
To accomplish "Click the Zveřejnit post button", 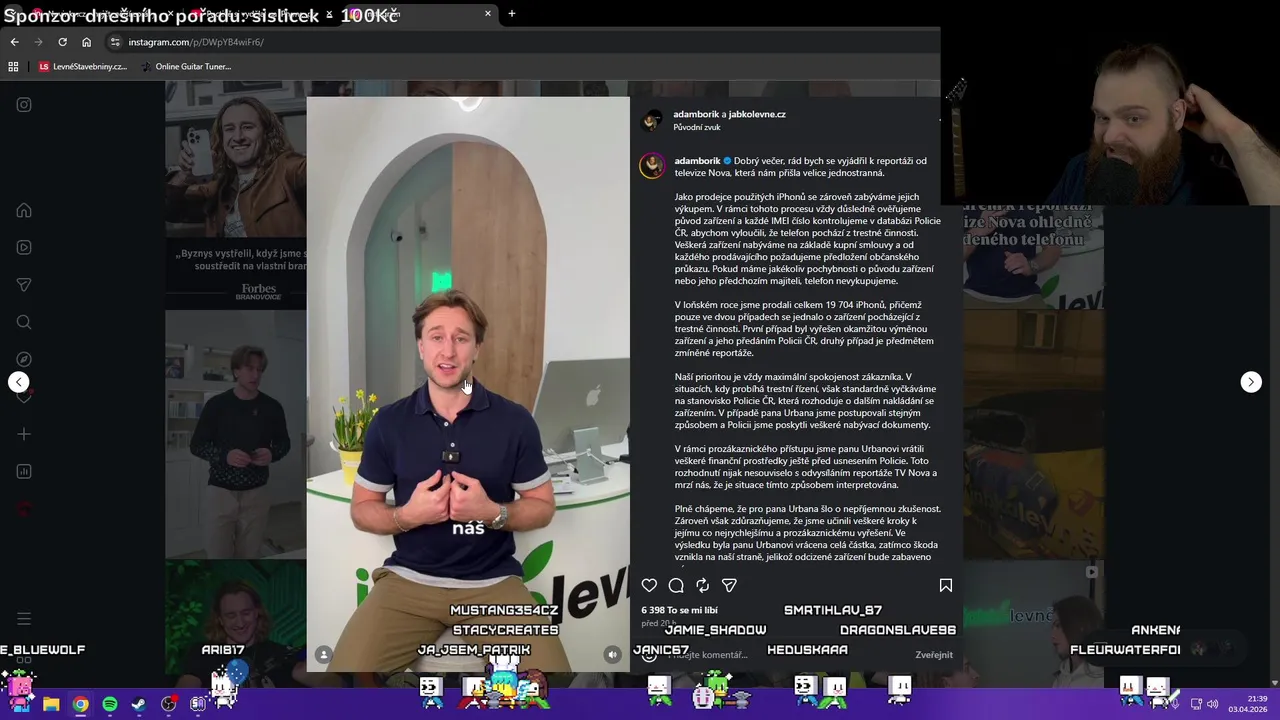I will pyautogui.click(x=934, y=655).
